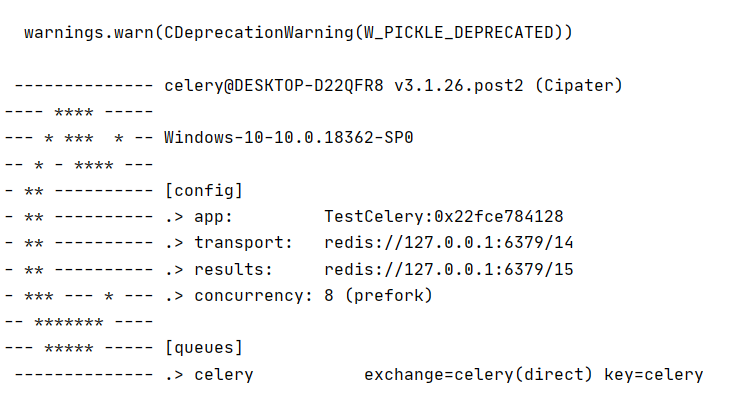Click the [queues] section header
The image size is (744, 419).
click(204, 348)
